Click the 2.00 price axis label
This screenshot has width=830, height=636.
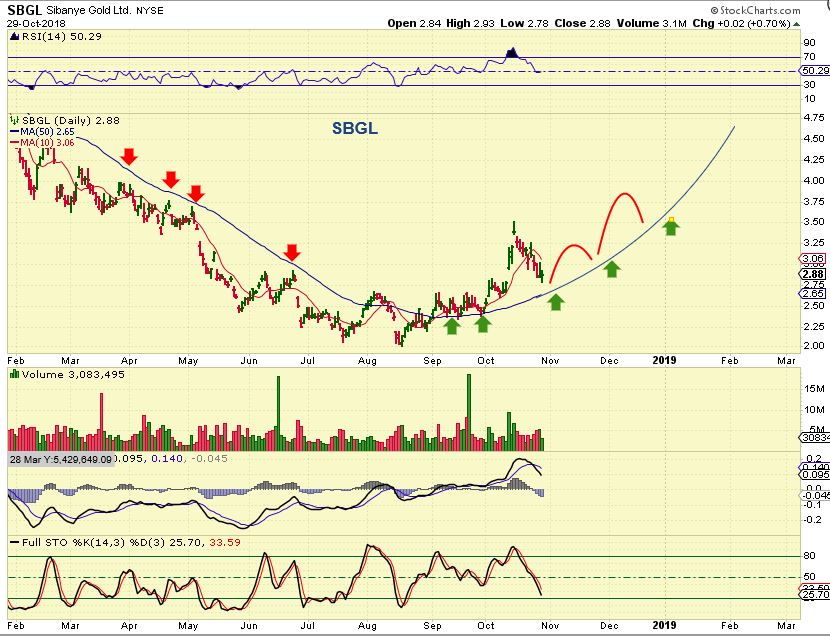(814, 346)
